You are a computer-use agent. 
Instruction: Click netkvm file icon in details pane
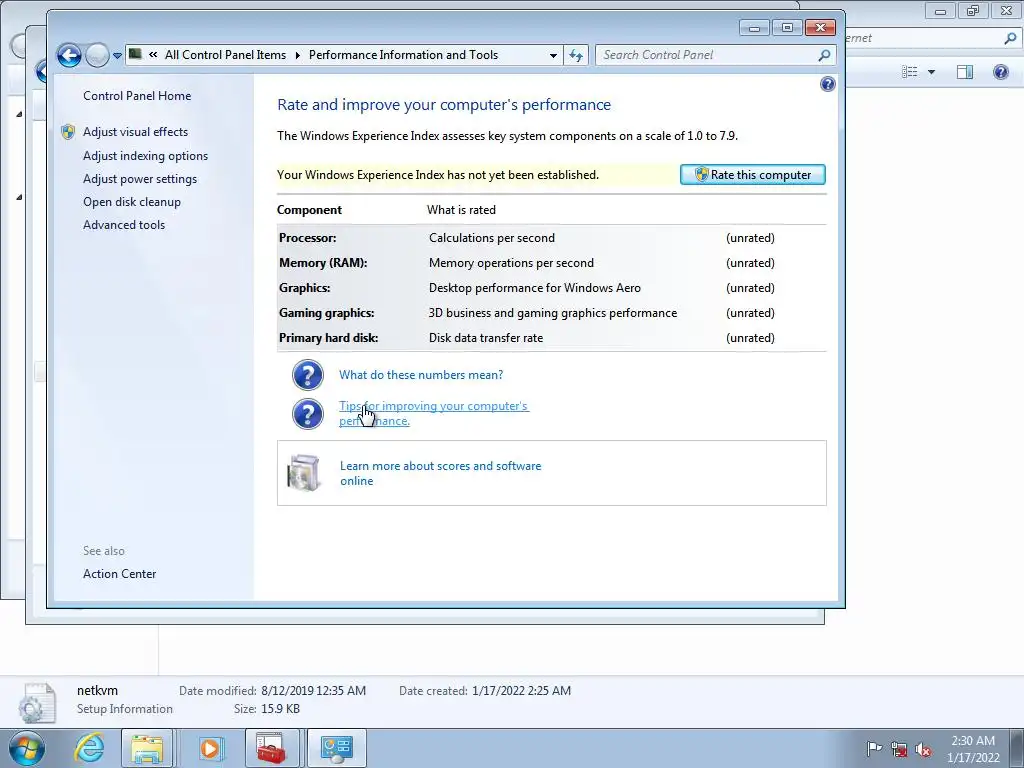click(37, 703)
